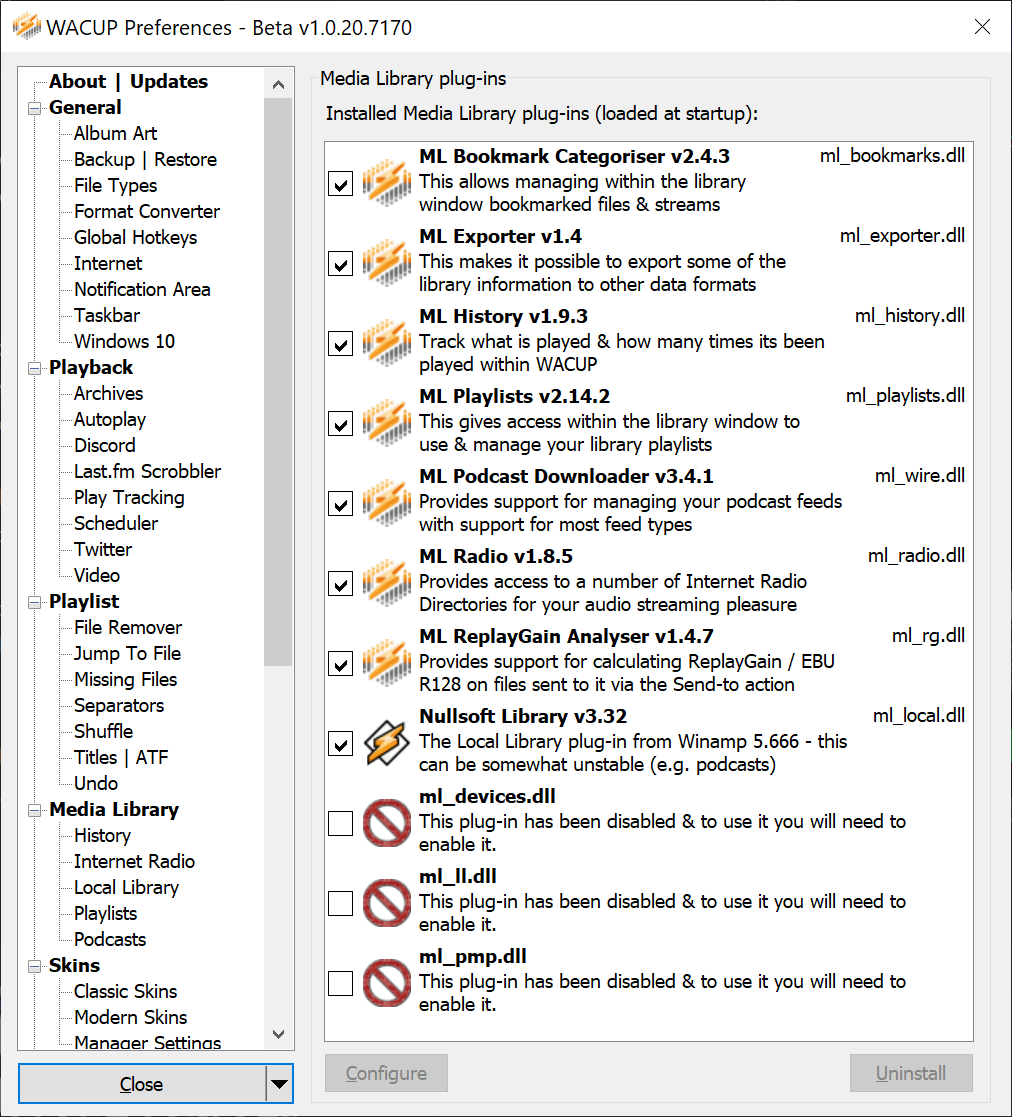This screenshot has height=1117, width=1012.
Task: Enable the ml_ll.dll plug-in checkbox
Action: pos(340,903)
